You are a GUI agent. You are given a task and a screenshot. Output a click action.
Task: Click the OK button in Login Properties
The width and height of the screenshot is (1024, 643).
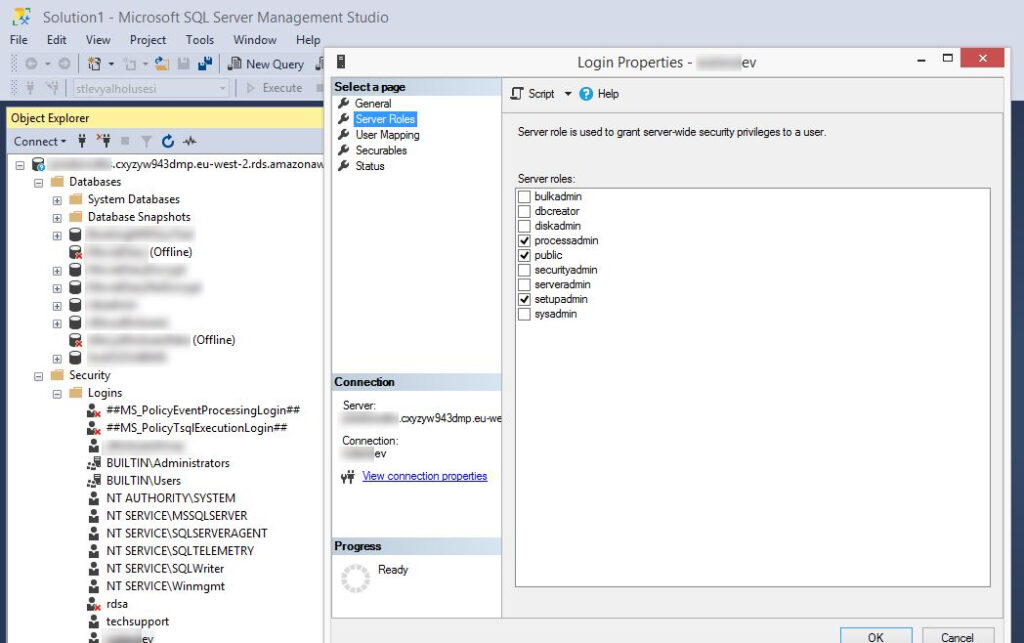(876, 636)
